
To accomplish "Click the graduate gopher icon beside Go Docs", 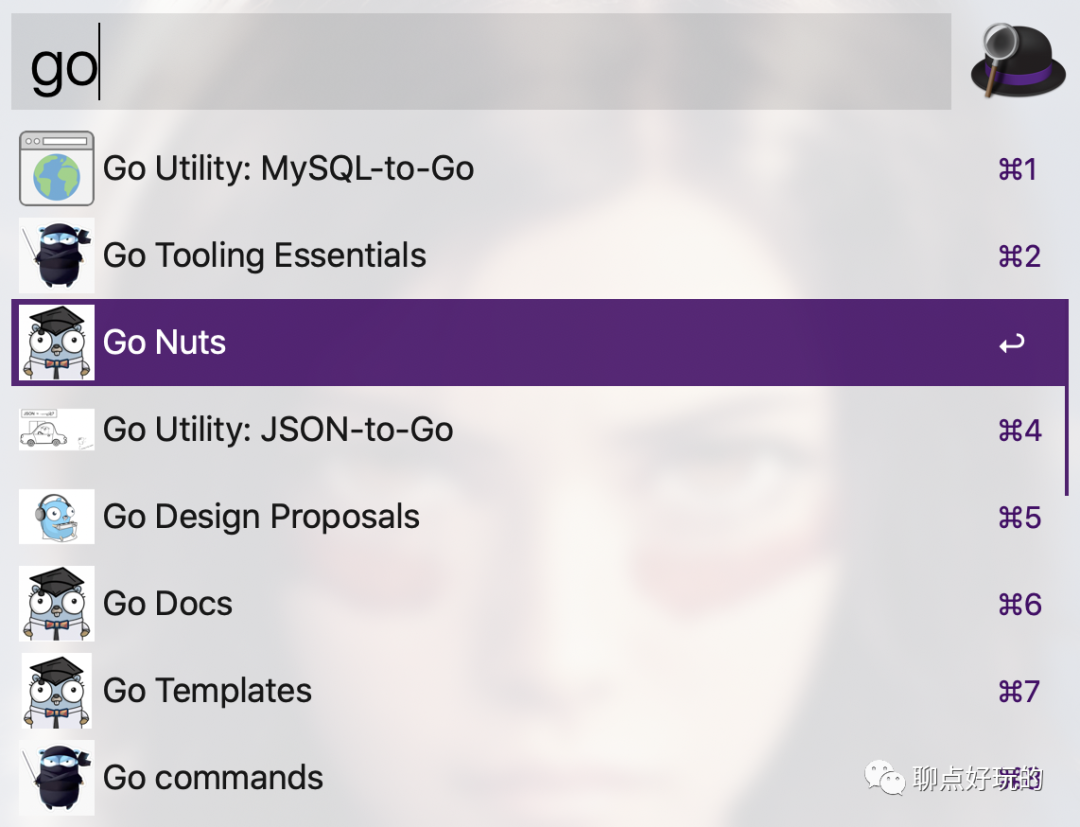I will (x=56, y=603).
